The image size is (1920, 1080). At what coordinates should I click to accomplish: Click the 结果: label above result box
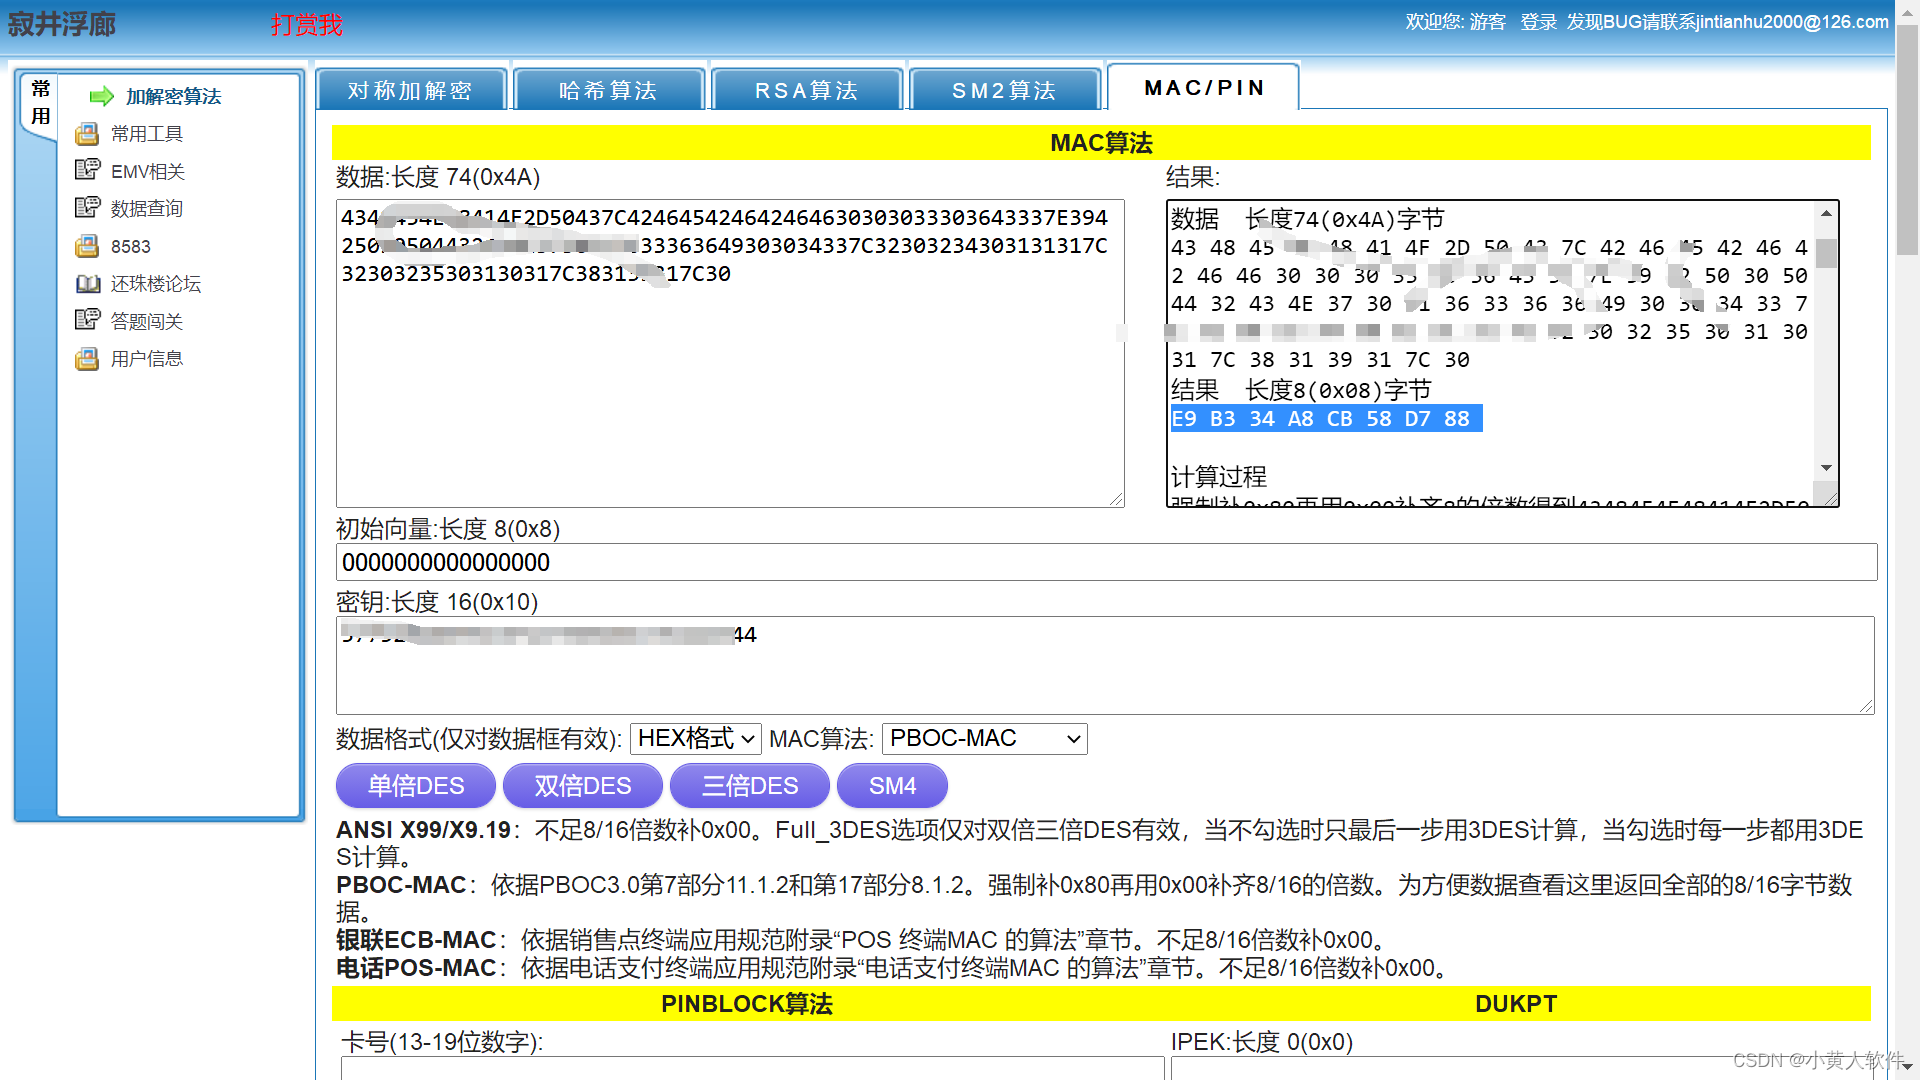pyautogui.click(x=1193, y=177)
